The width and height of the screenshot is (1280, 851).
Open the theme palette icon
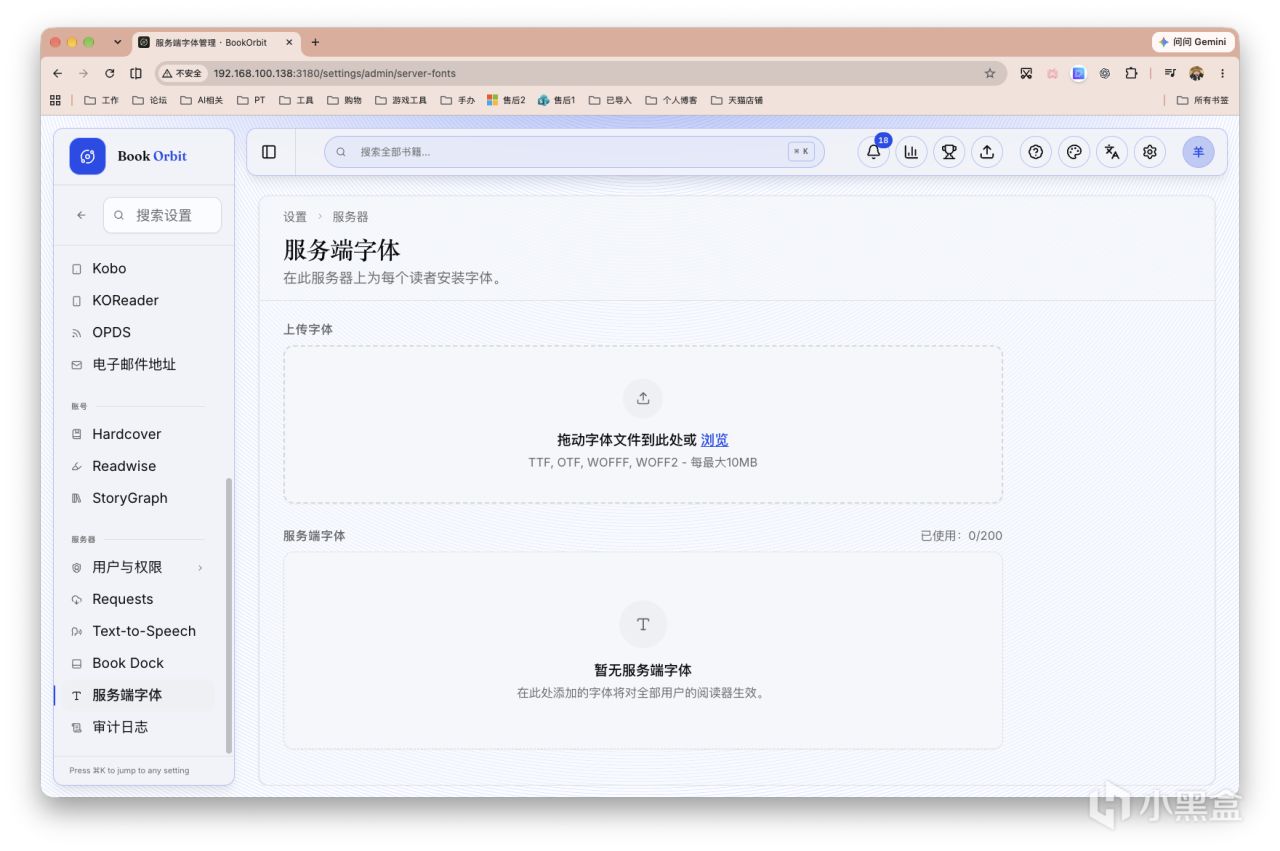1074,152
